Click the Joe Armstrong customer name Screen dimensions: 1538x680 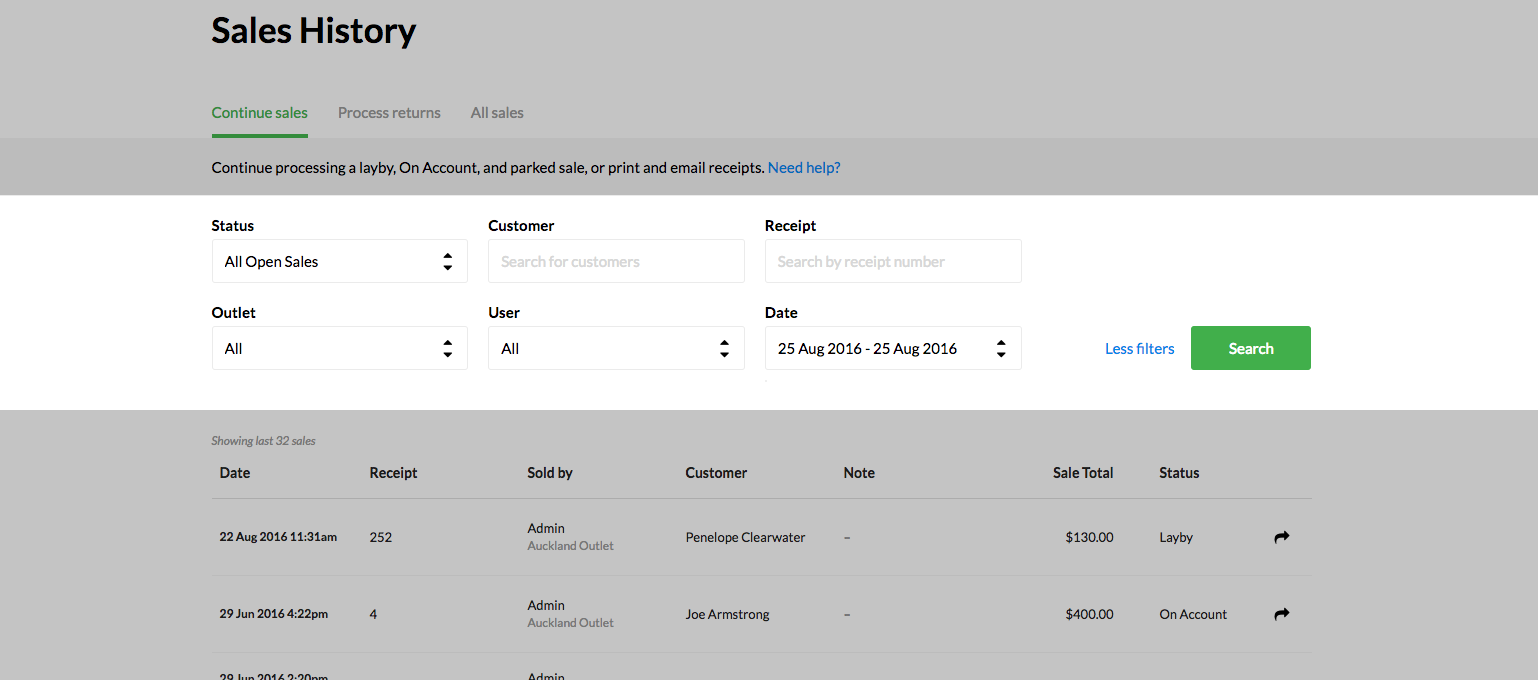(x=727, y=614)
